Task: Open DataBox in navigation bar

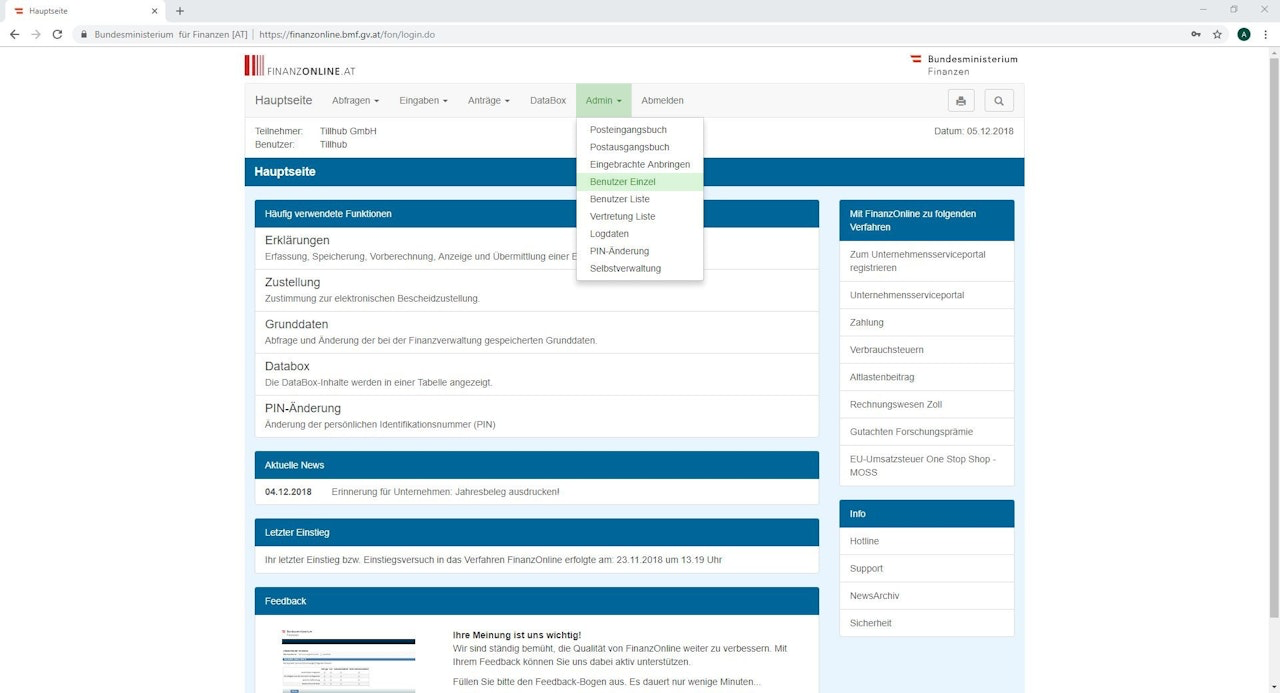Action: [548, 101]
